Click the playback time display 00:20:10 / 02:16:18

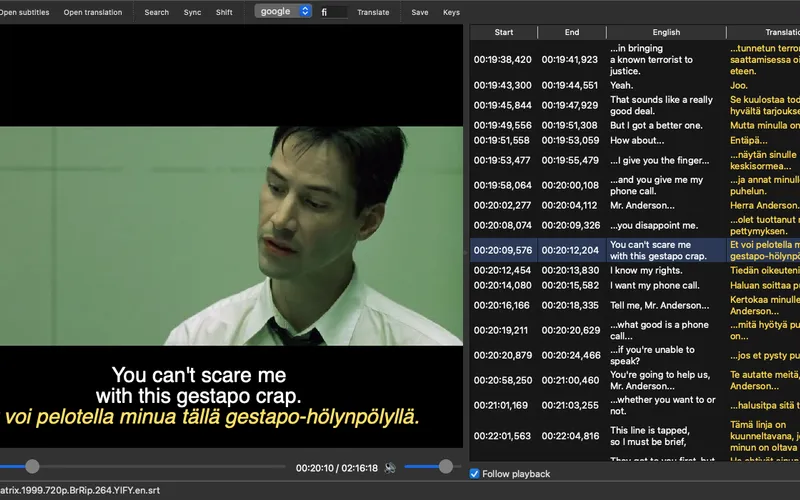(x=337, y=468)
